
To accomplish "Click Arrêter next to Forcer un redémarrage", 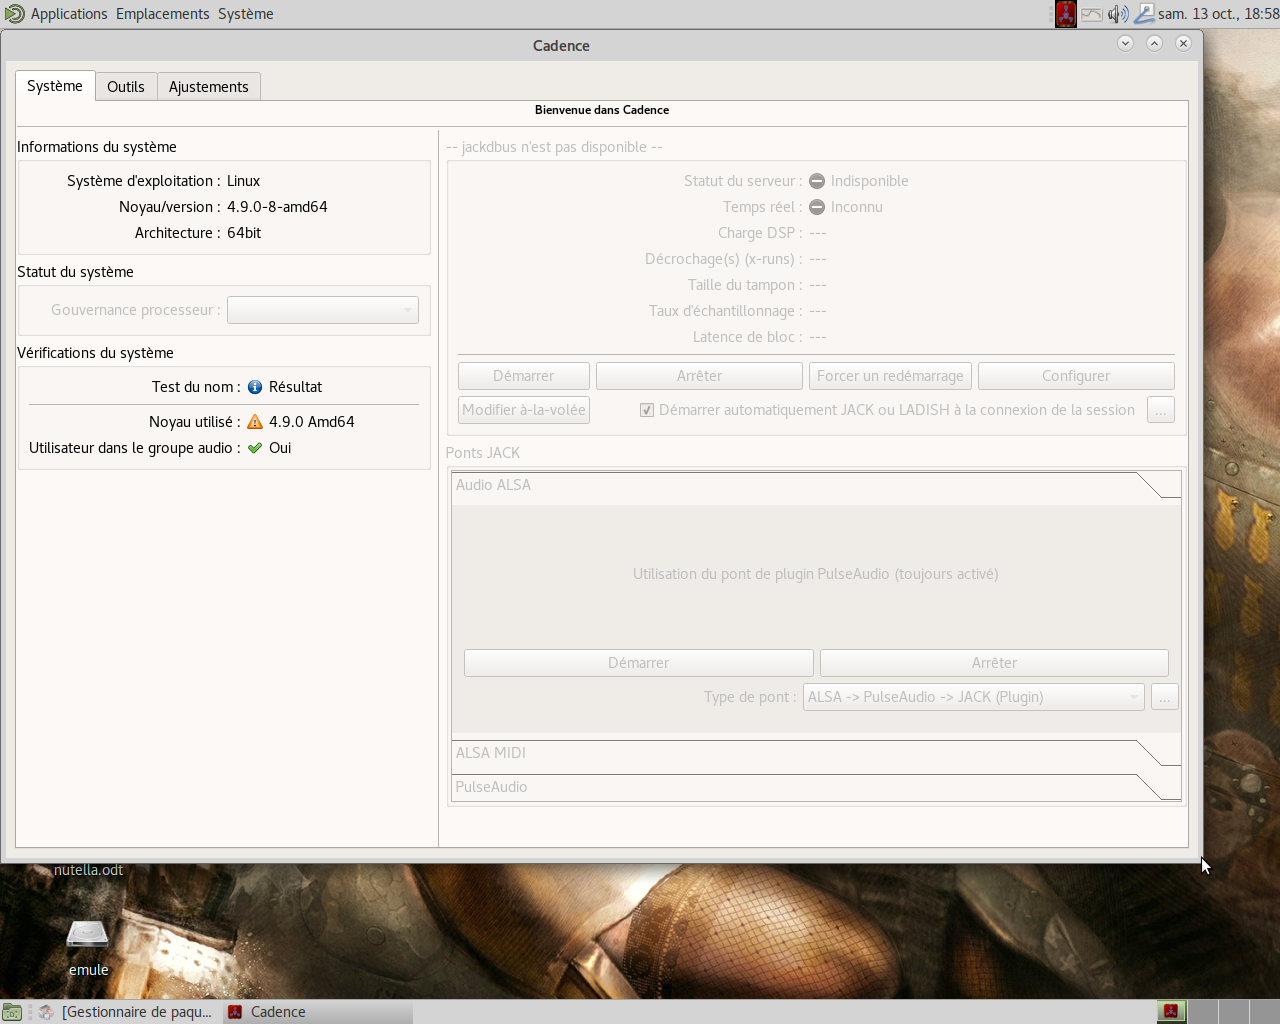I will [x=699, y=376].
